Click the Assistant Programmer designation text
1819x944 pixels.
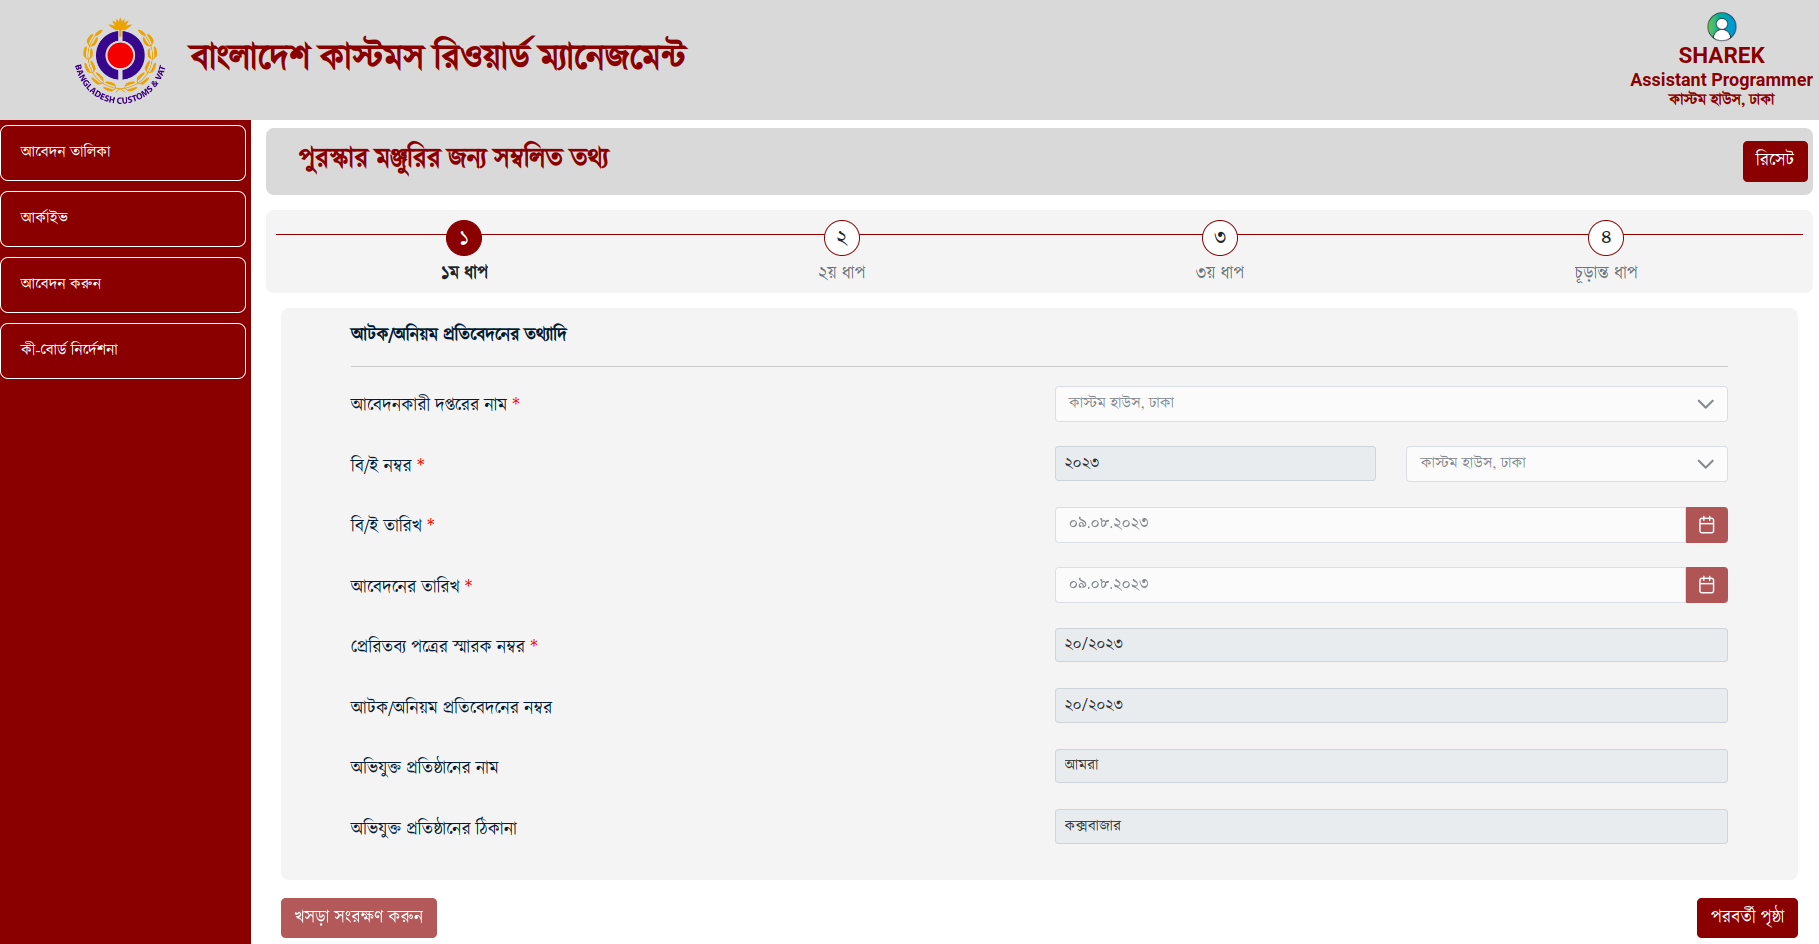[x=1721, y=80]
